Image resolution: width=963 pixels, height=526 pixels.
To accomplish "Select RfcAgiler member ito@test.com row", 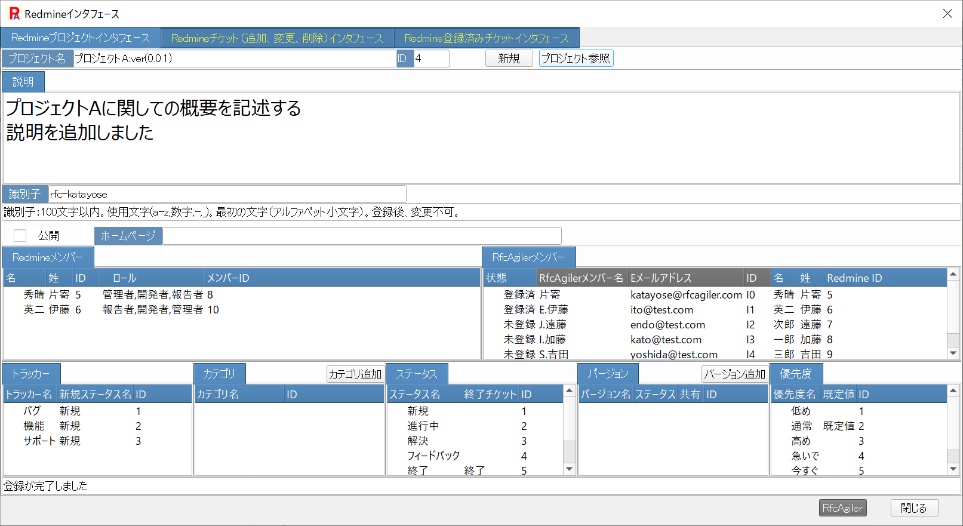I will pos(715,310).
